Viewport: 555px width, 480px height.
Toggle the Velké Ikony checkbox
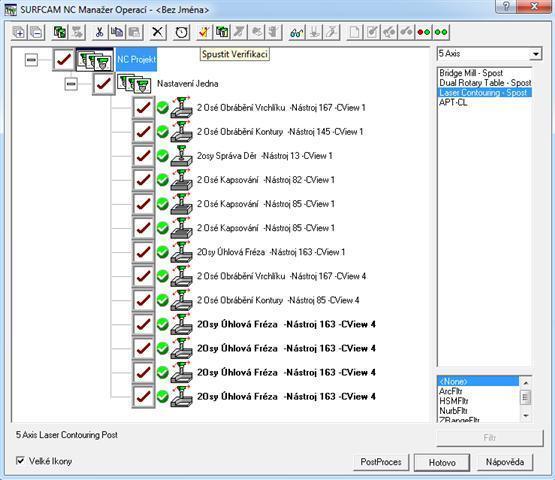coord(20,461)
